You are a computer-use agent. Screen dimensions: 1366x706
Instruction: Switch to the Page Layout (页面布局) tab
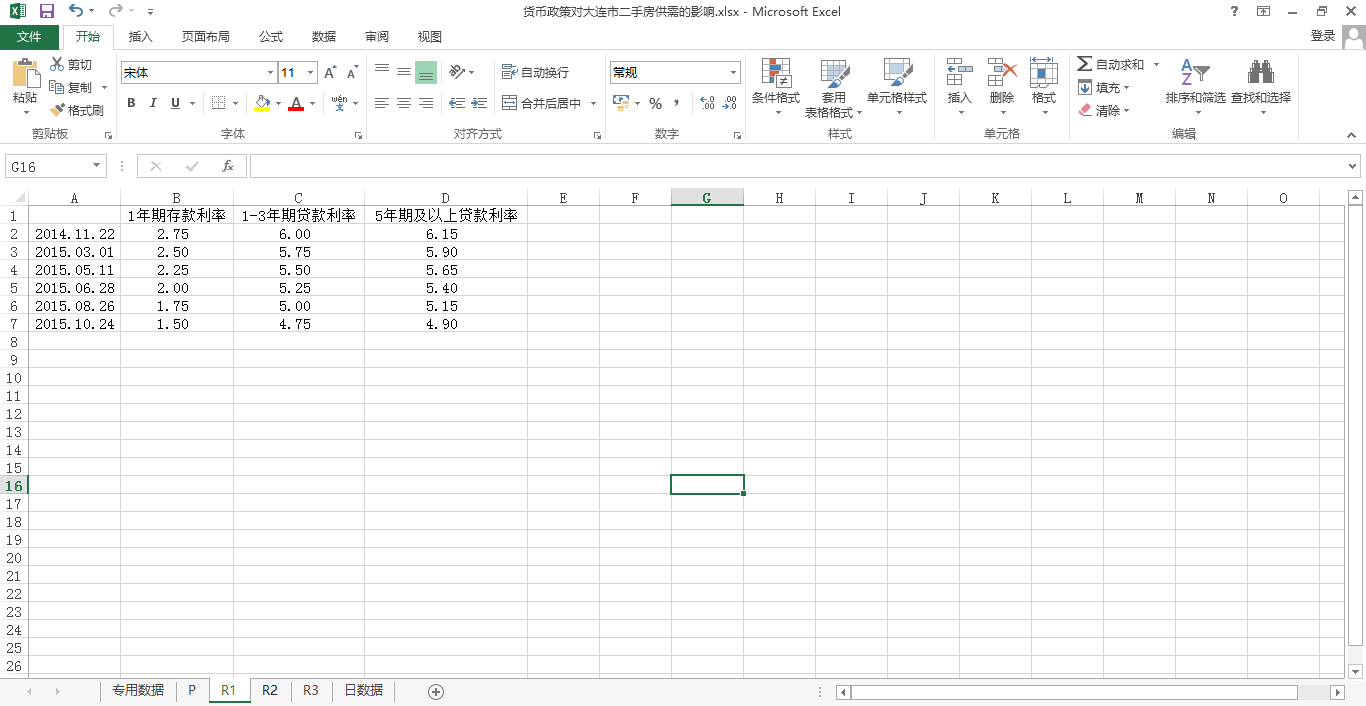point(206,36)
